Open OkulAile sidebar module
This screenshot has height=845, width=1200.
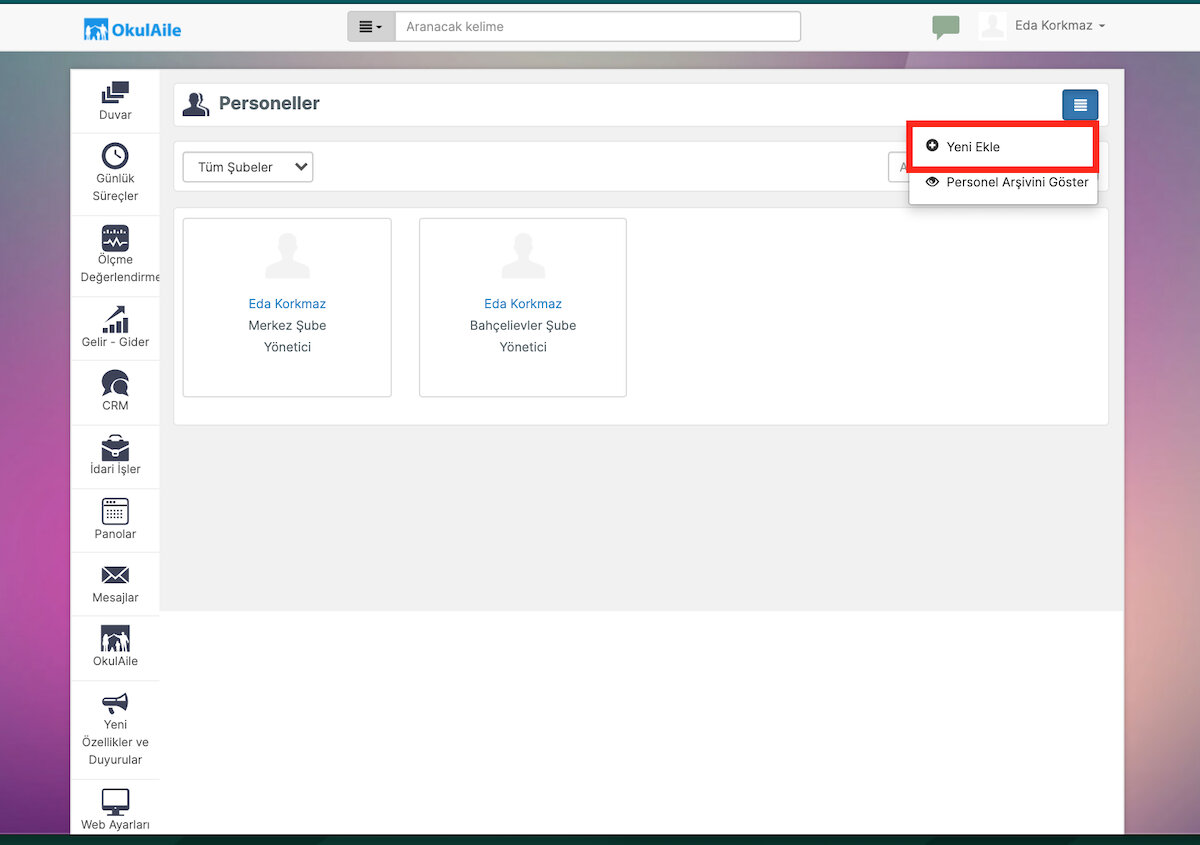click(x=115, y=647)
